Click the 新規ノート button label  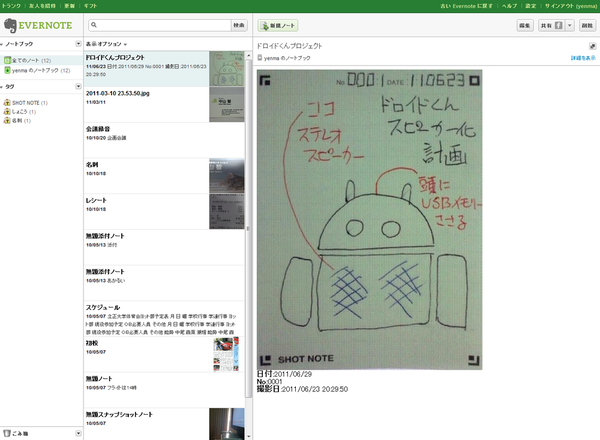(x=282, y=26)
